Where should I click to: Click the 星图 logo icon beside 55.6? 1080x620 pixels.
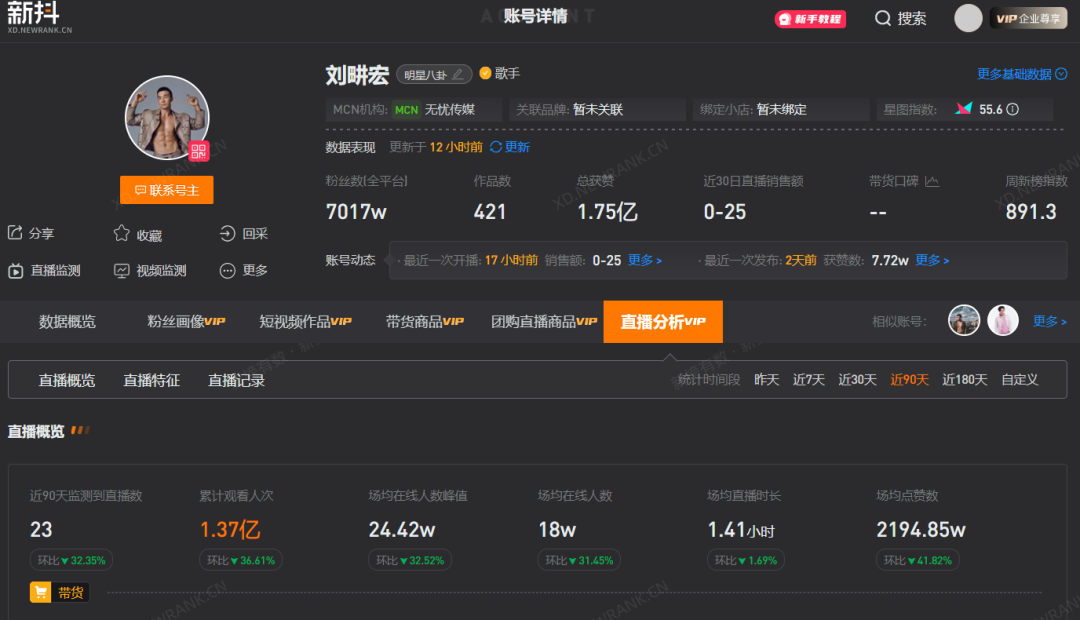pyautogui.click(x=964, y=109)
